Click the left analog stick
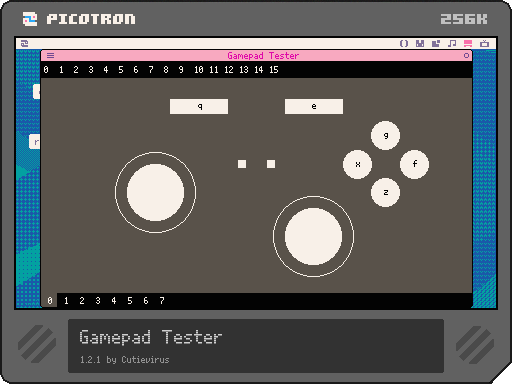This screenshot has width=512, height=384. click(155, 192)
